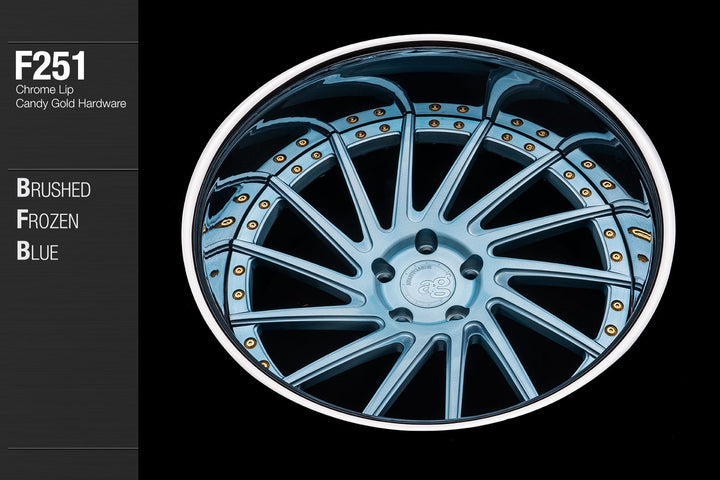Select the word Brushed in the sidebar
The height and width of the screenshot is (480, 720).
53,190
